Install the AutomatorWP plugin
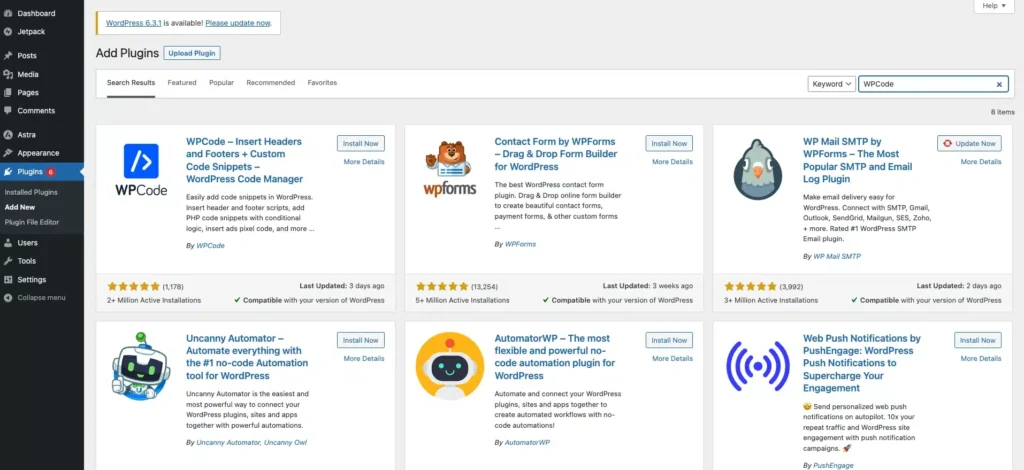 [x=669, y=340]
